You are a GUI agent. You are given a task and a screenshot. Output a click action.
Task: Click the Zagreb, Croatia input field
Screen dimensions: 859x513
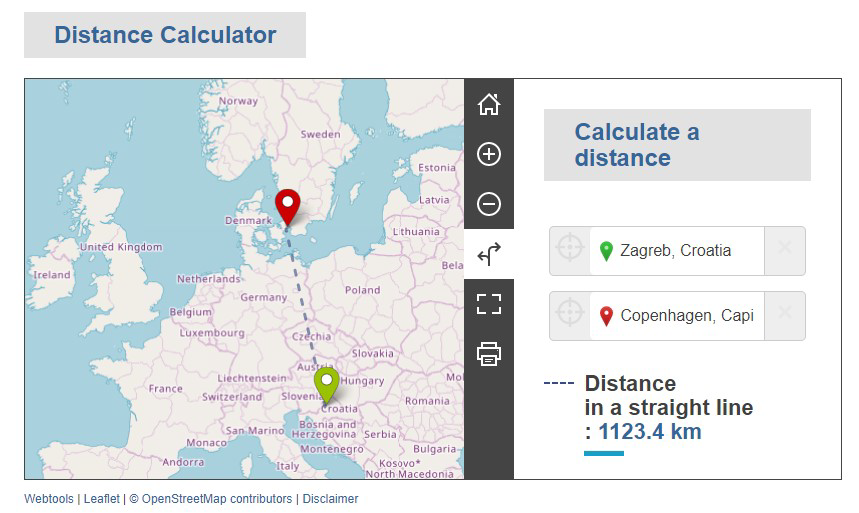tap(682, 250)
